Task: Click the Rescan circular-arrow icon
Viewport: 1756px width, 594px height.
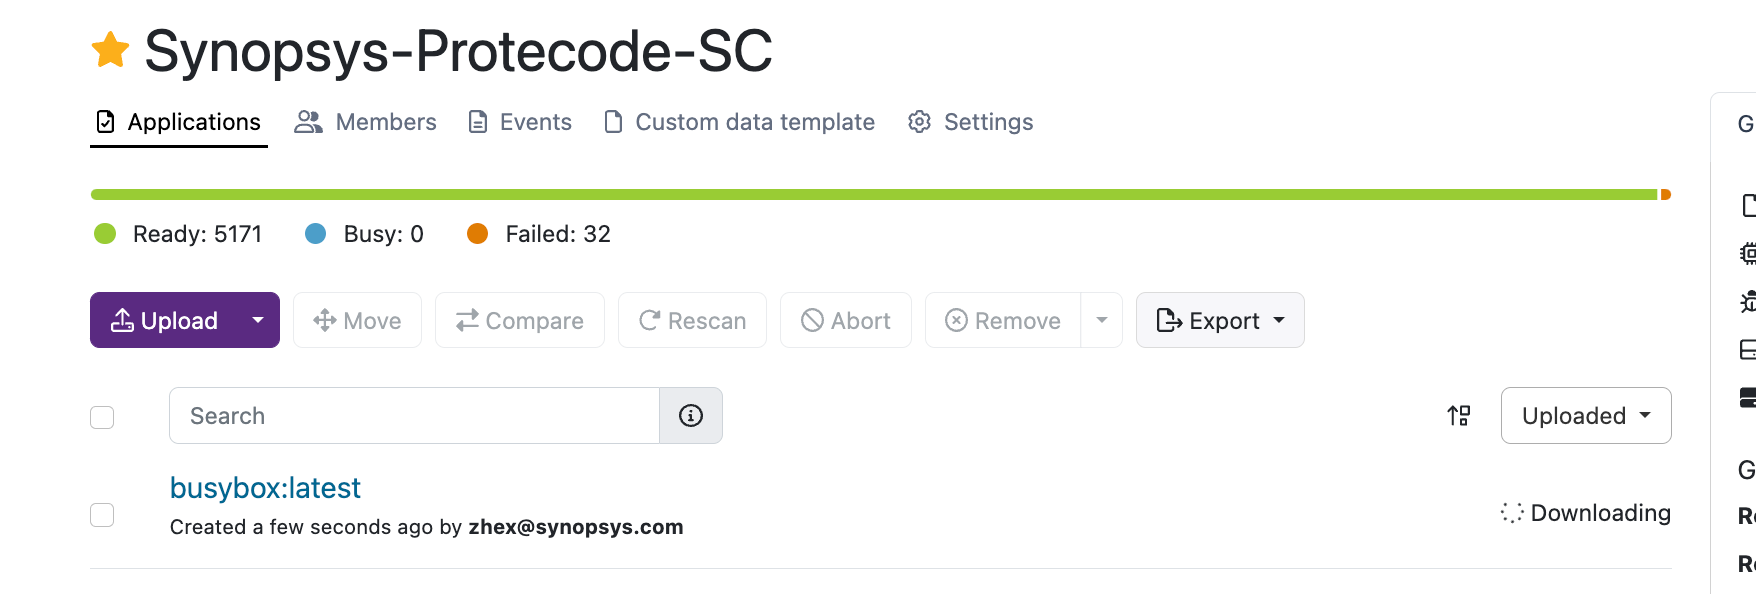Action: [x=649, y=320]
